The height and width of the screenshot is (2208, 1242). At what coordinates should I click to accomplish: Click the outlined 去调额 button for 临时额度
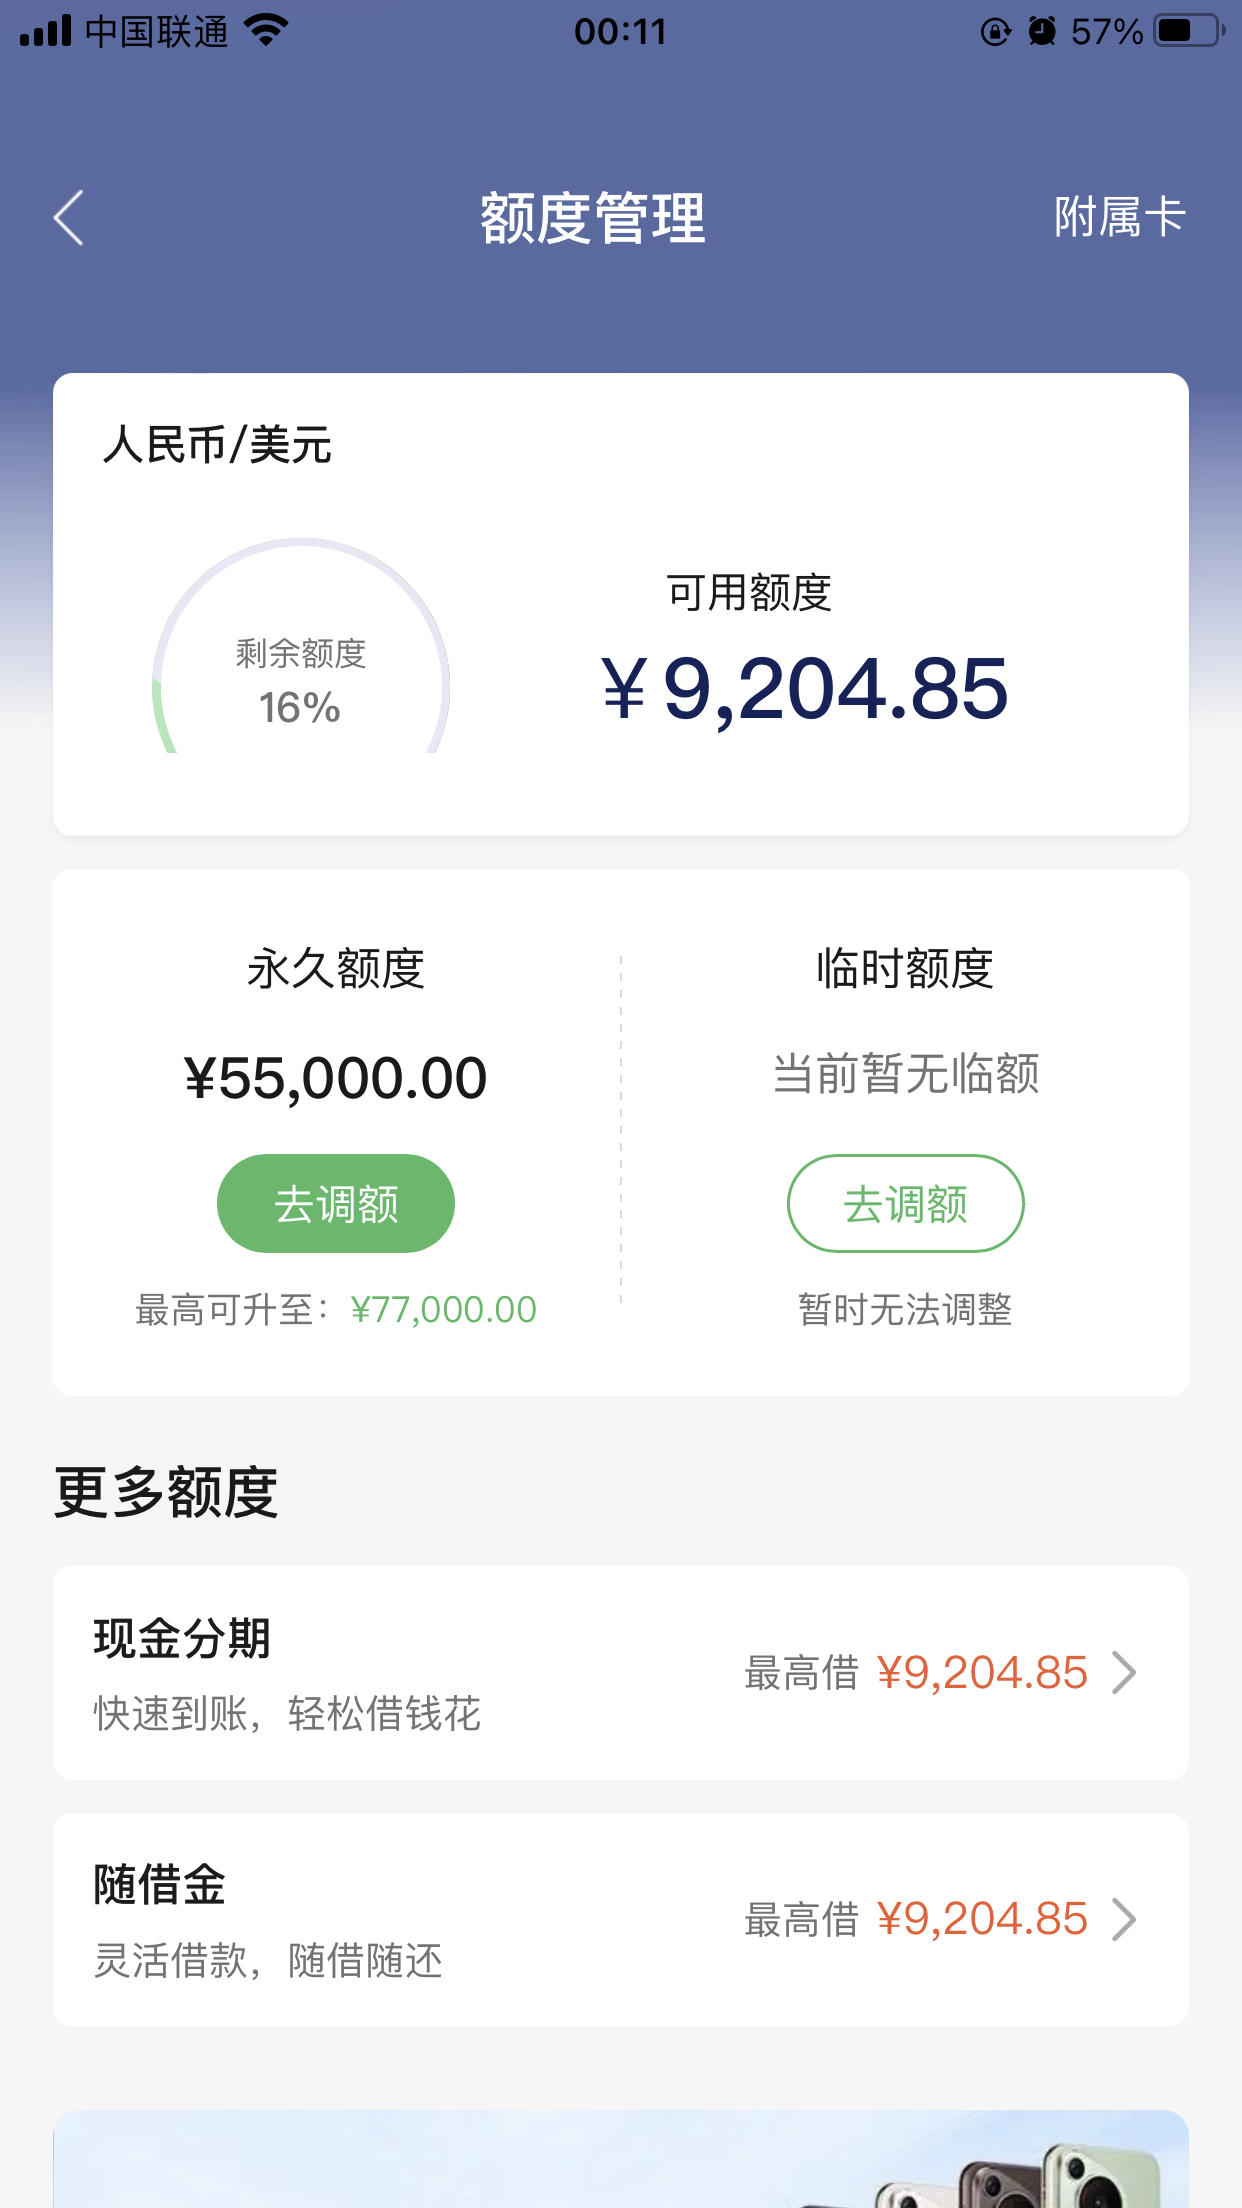coord(905,1203)
